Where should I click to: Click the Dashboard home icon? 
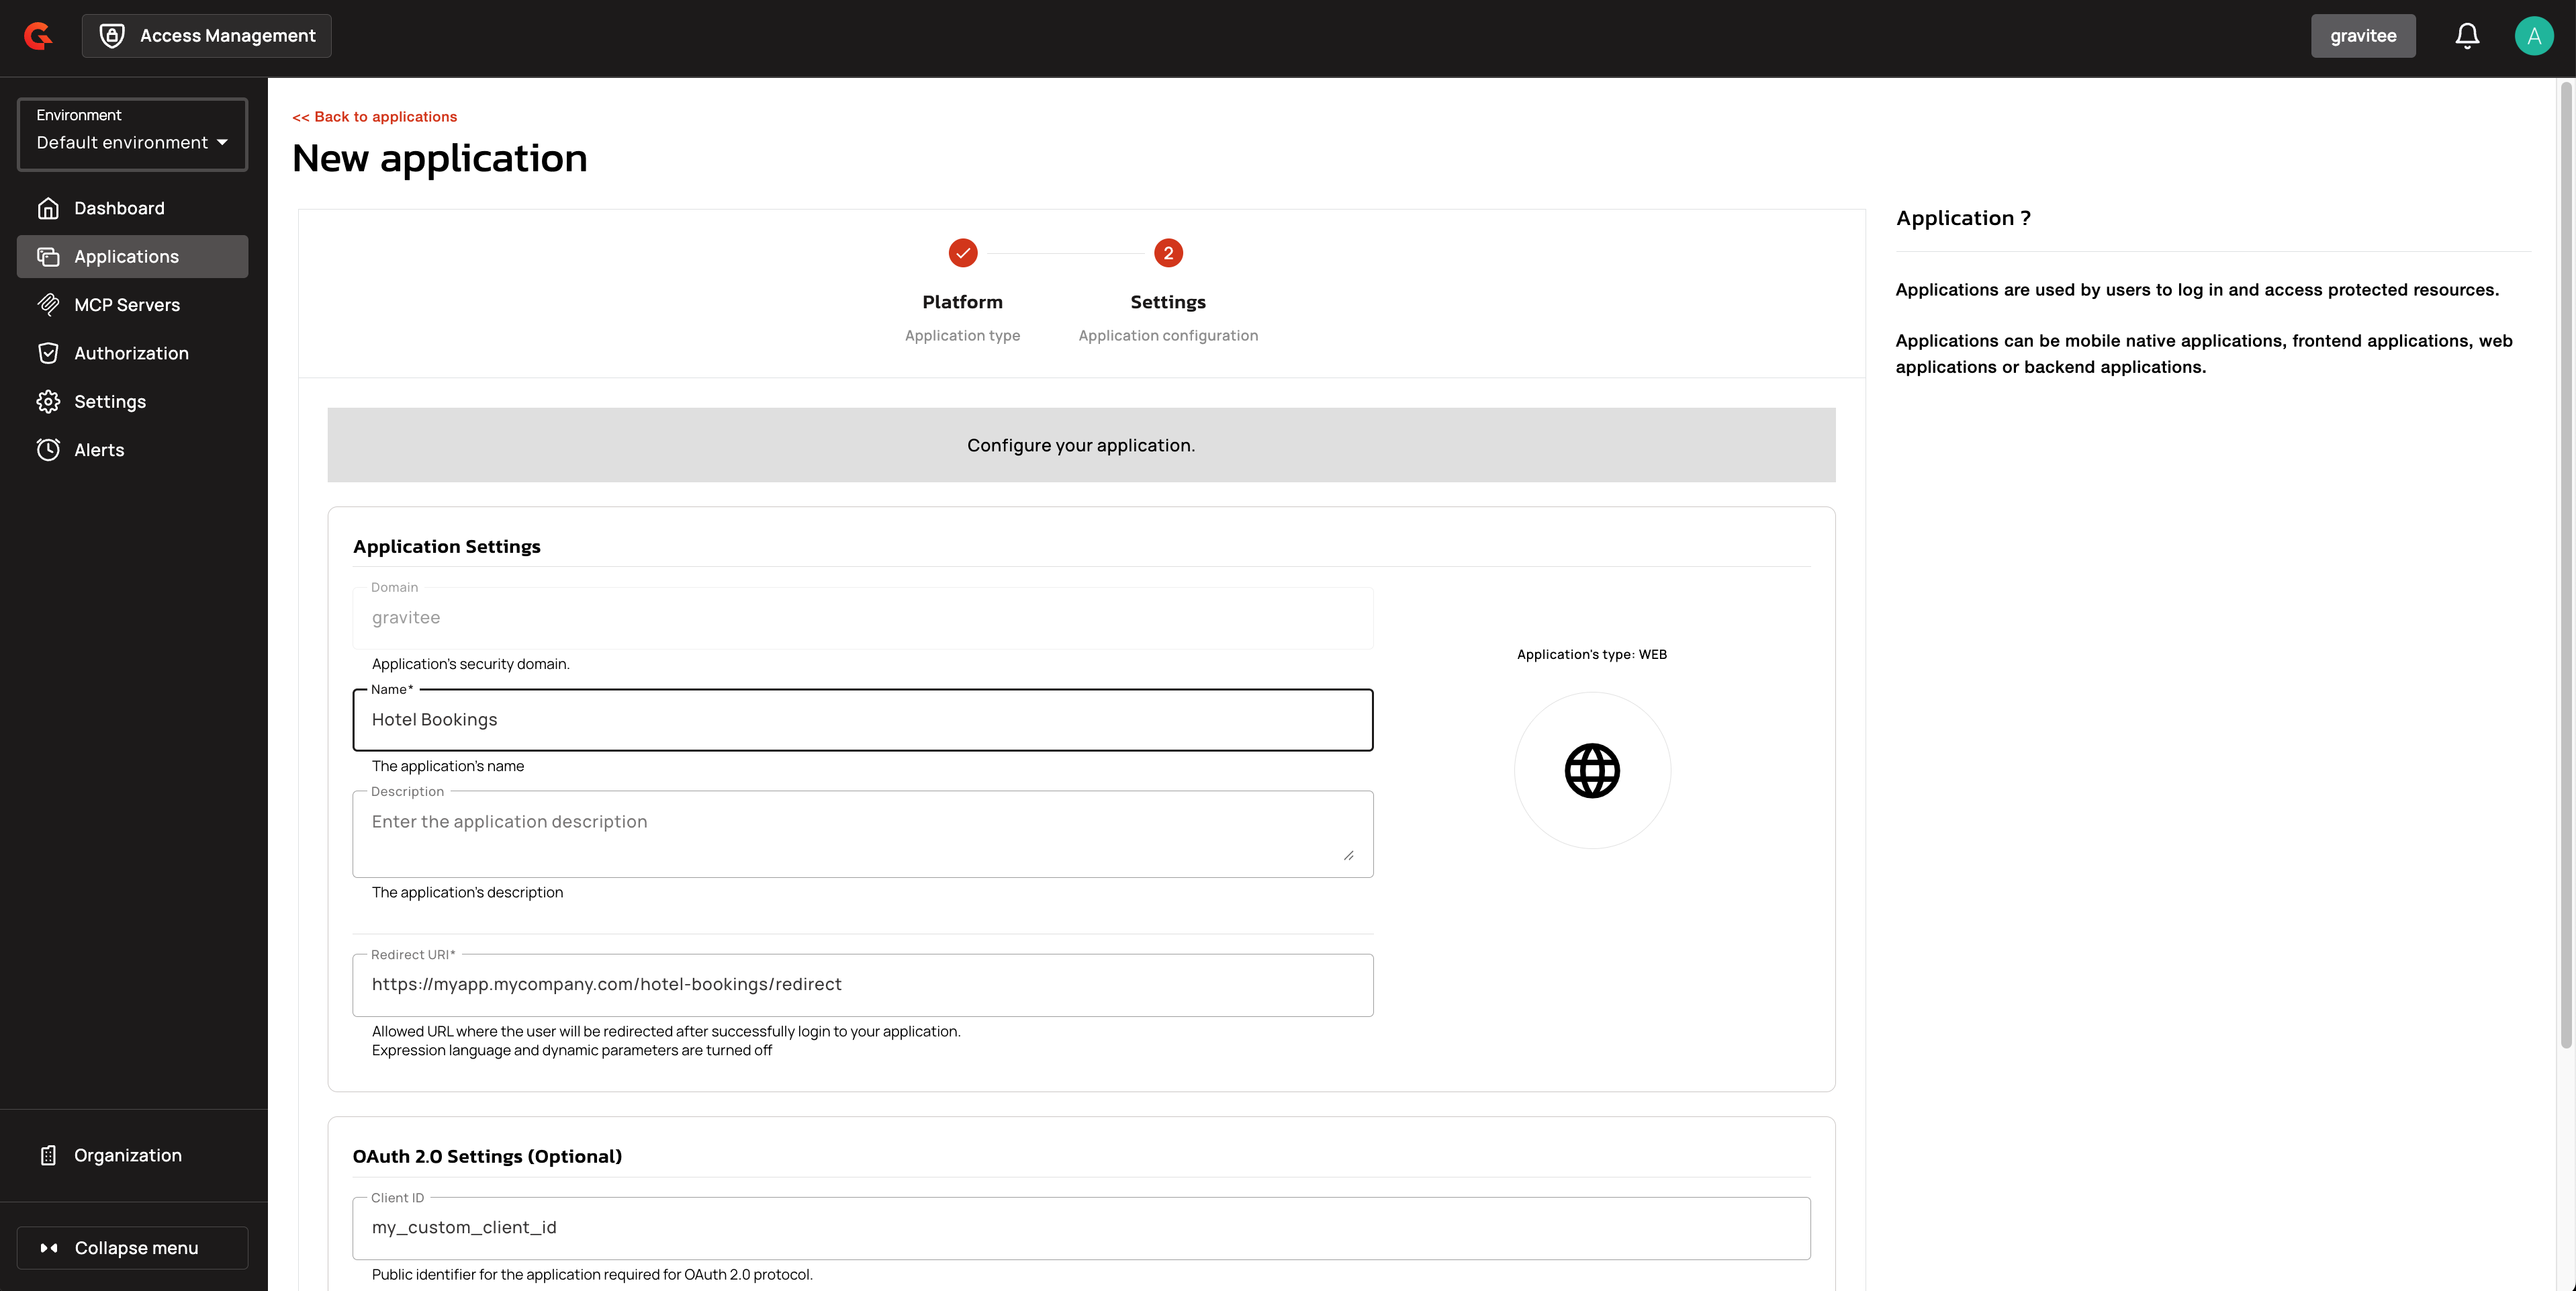pos(48,208)
